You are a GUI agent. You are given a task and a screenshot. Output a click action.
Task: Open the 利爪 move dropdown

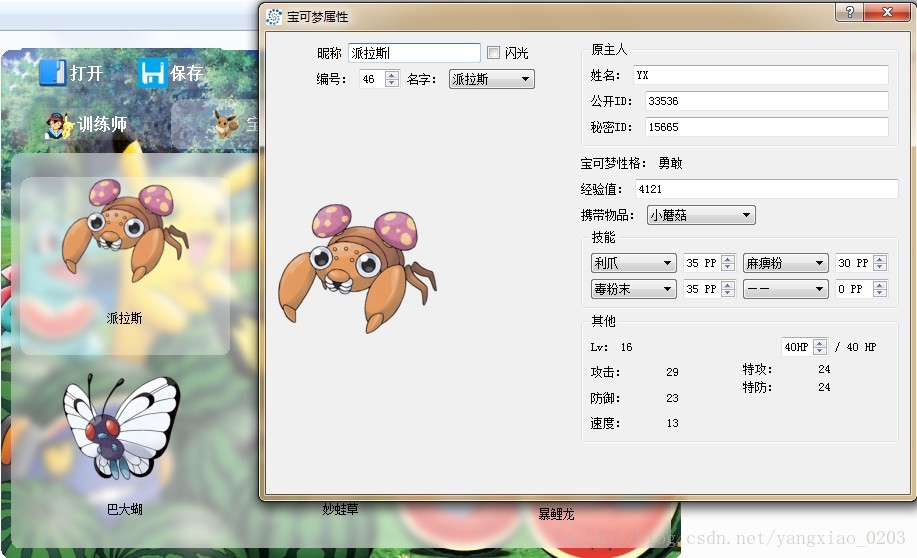(x=633, y=263)
